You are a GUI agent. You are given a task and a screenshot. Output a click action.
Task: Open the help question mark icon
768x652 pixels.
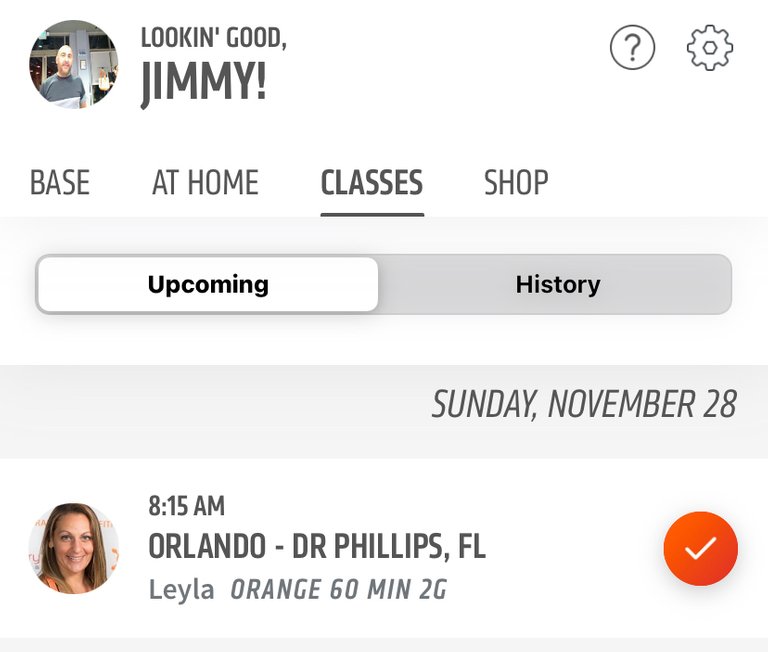tap(632, 48)
